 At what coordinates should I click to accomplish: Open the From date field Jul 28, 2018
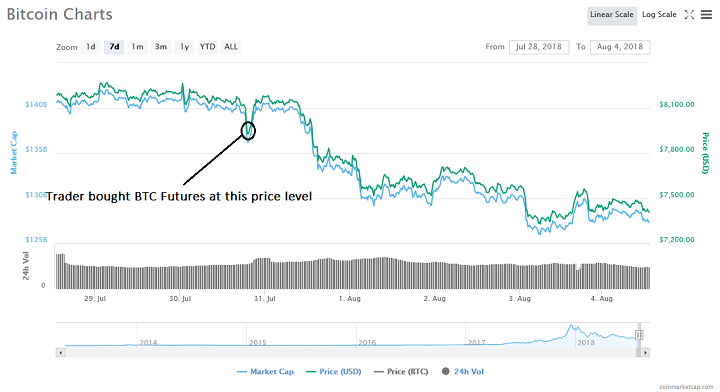point(539,47)
